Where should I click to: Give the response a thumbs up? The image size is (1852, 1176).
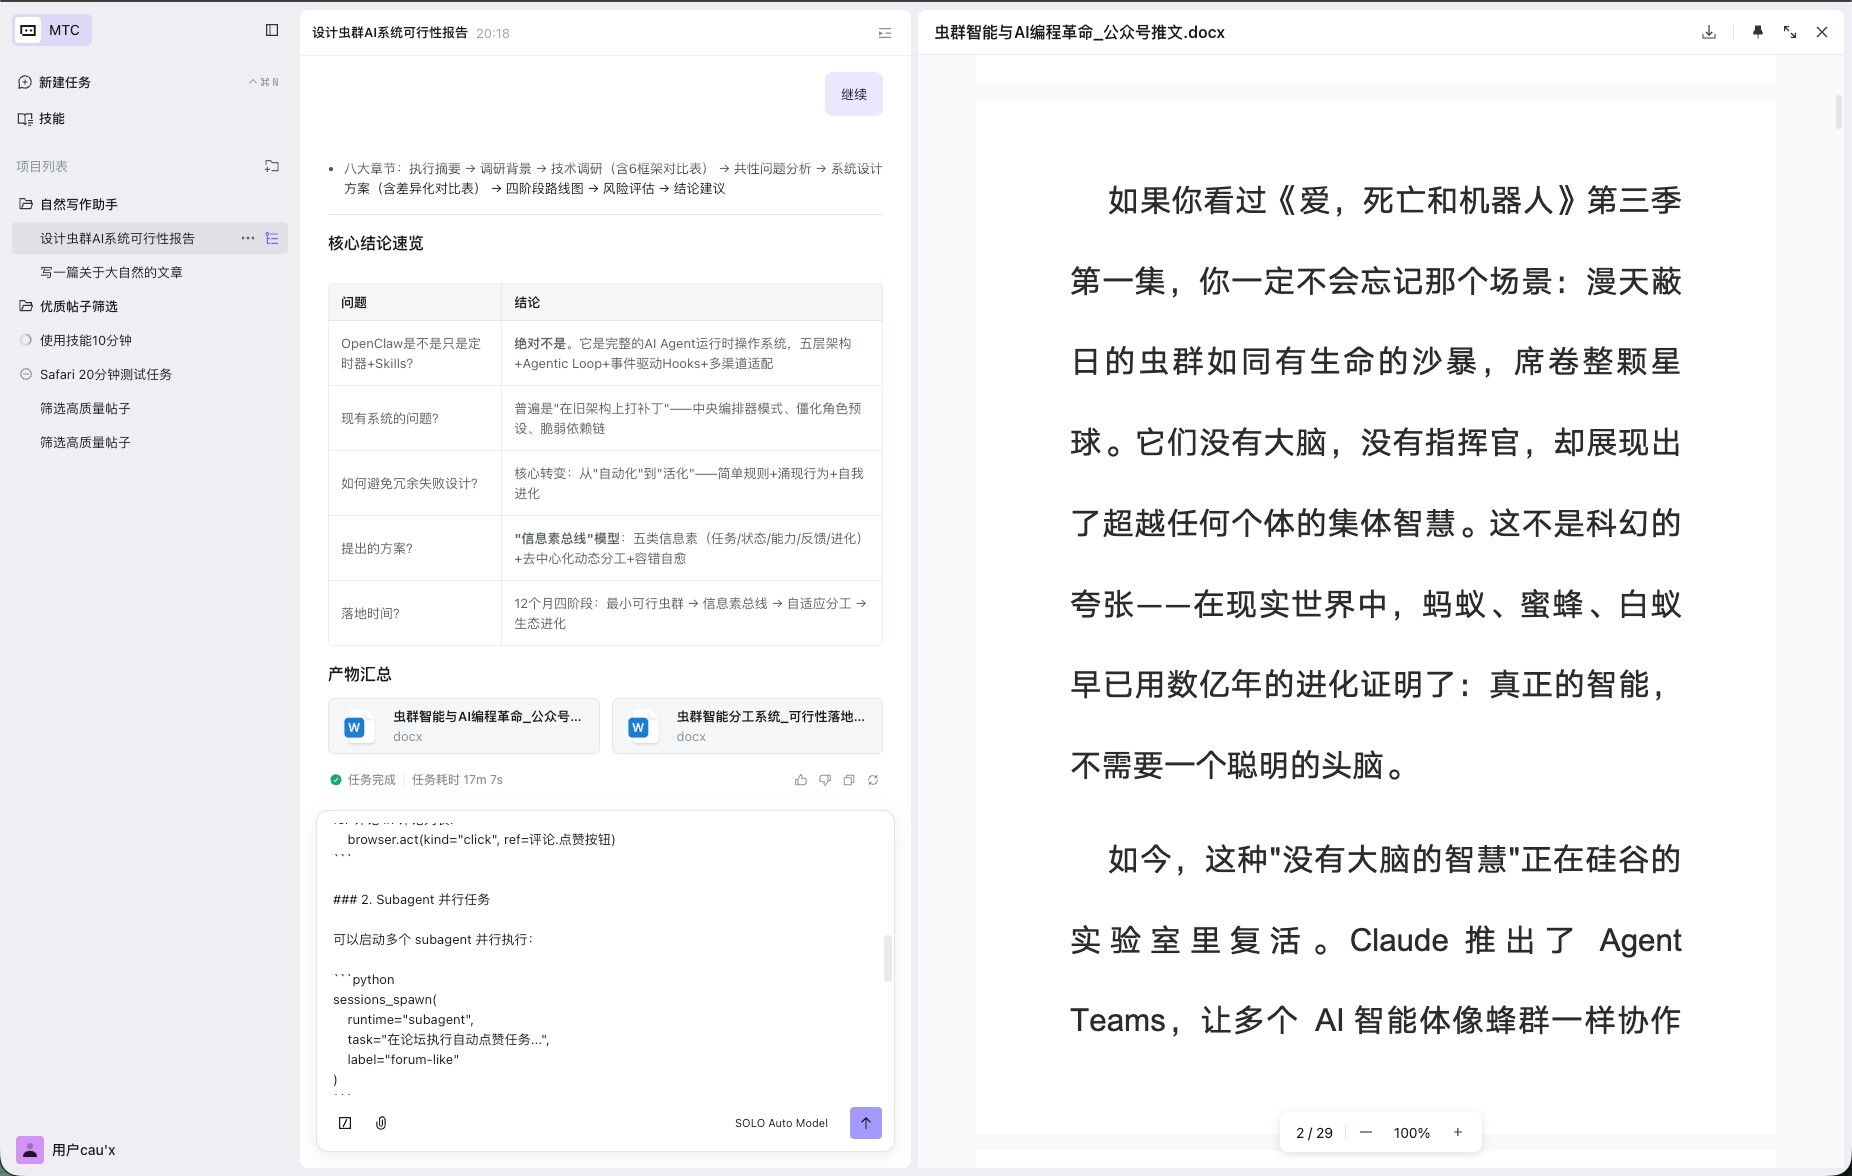pos(801,780)
